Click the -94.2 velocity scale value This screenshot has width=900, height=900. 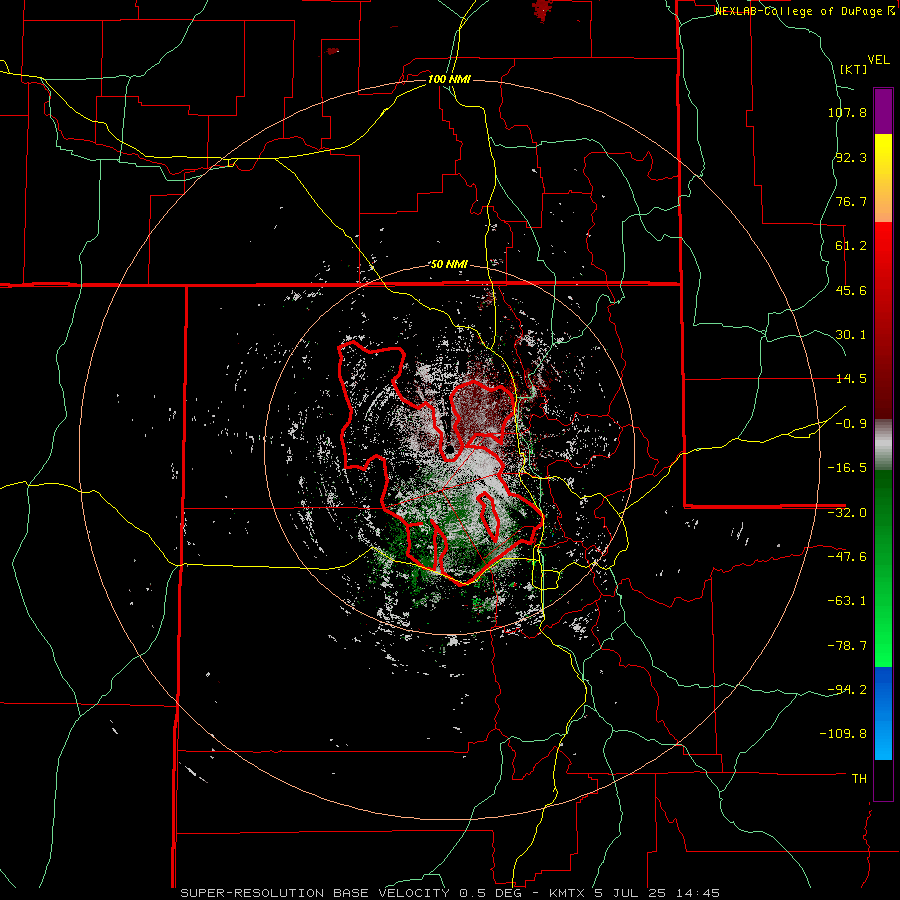pos(847,689)
